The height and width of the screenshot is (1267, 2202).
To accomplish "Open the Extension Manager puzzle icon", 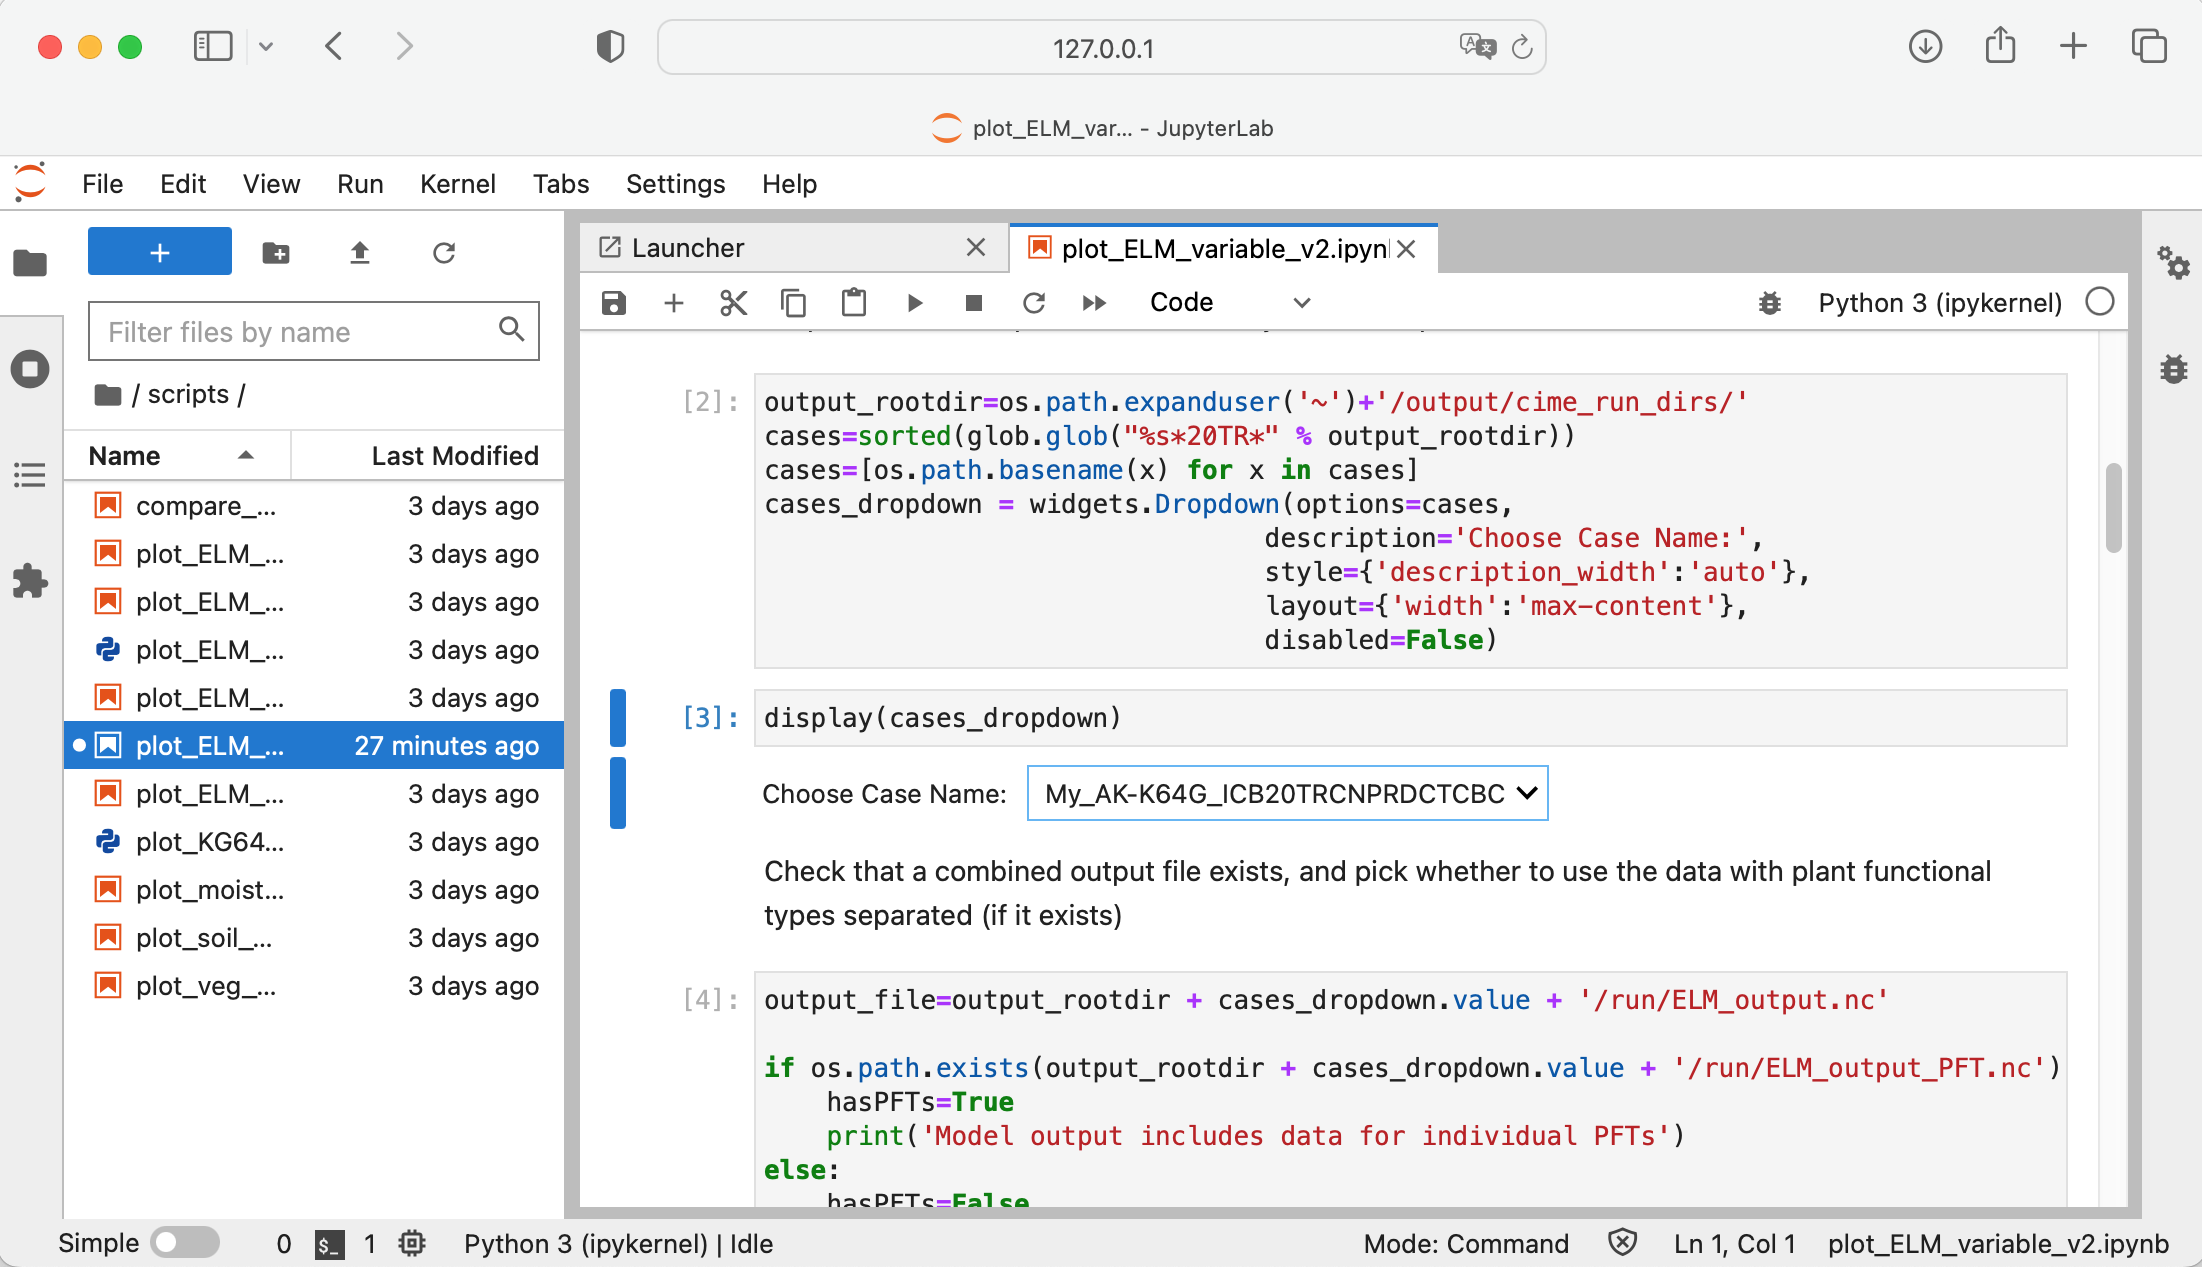I will click(x=30, y=581).
